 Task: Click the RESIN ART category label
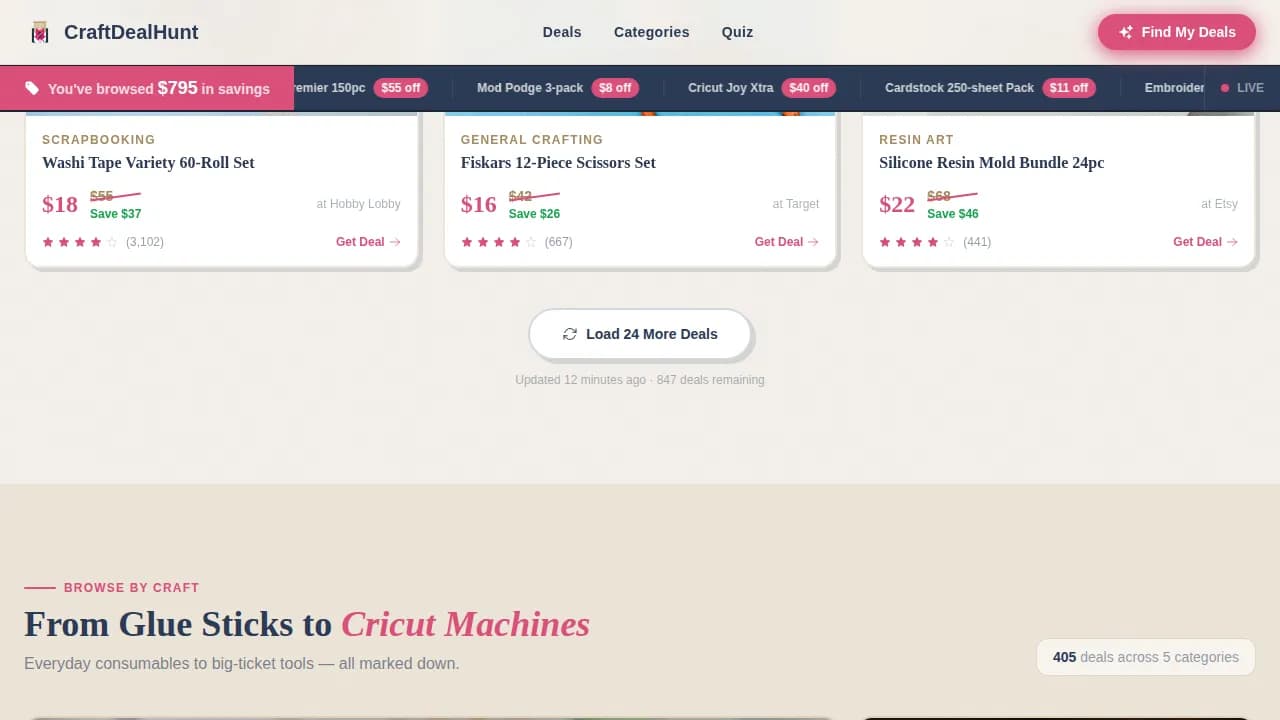[x=916, y=140]
